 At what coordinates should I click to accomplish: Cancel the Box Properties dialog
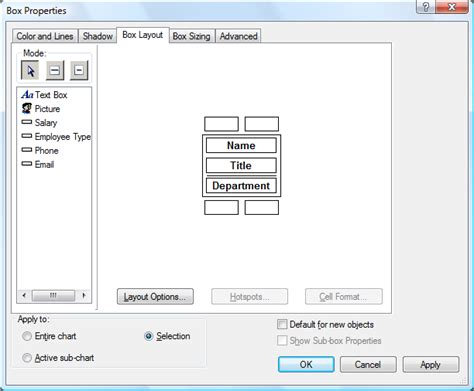tap(368, 364)
